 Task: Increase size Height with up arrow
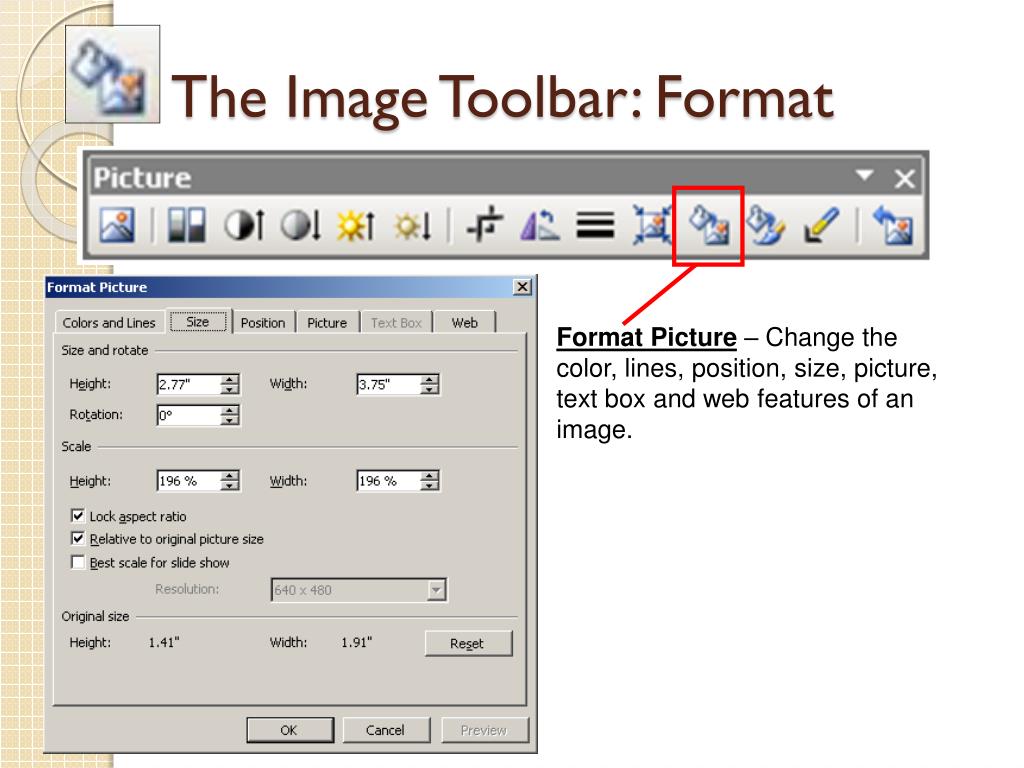pyautogui.click(x=230, y=379)
